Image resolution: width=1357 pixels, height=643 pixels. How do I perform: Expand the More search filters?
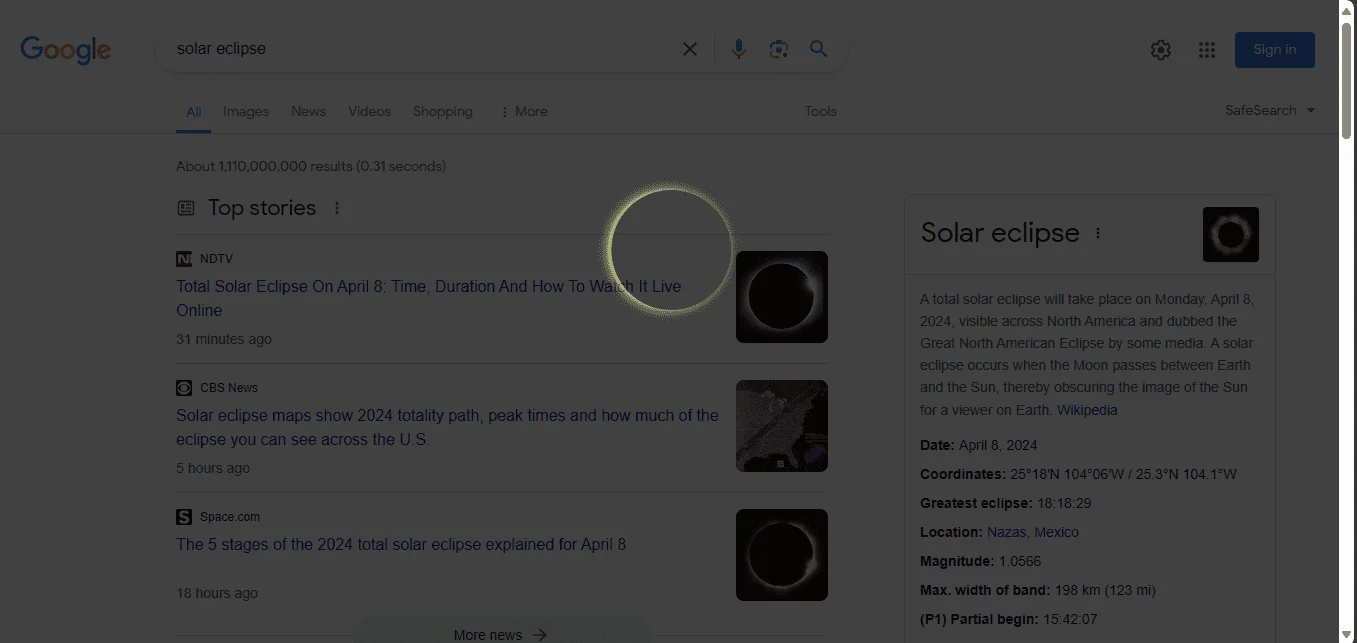point(523,112)
